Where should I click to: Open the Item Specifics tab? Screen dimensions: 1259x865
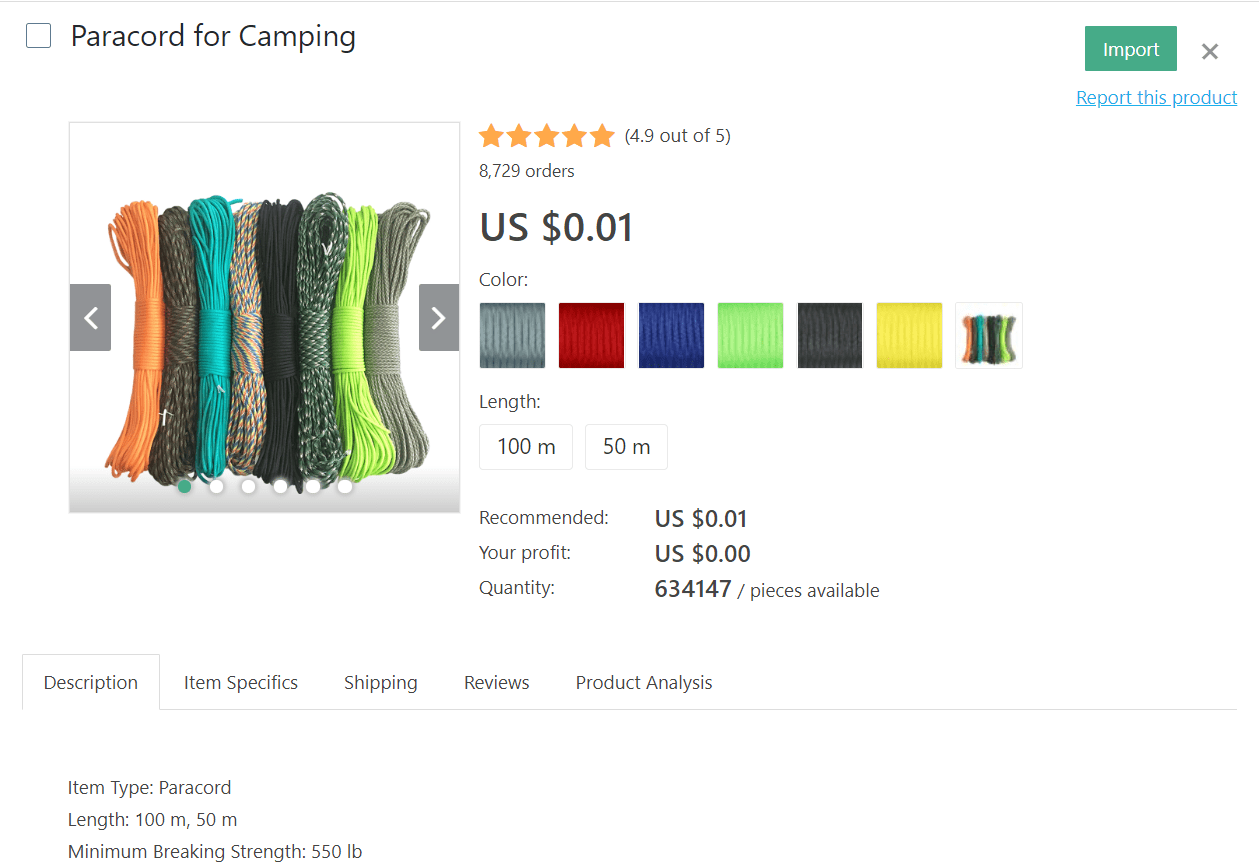tap(241, 683)
